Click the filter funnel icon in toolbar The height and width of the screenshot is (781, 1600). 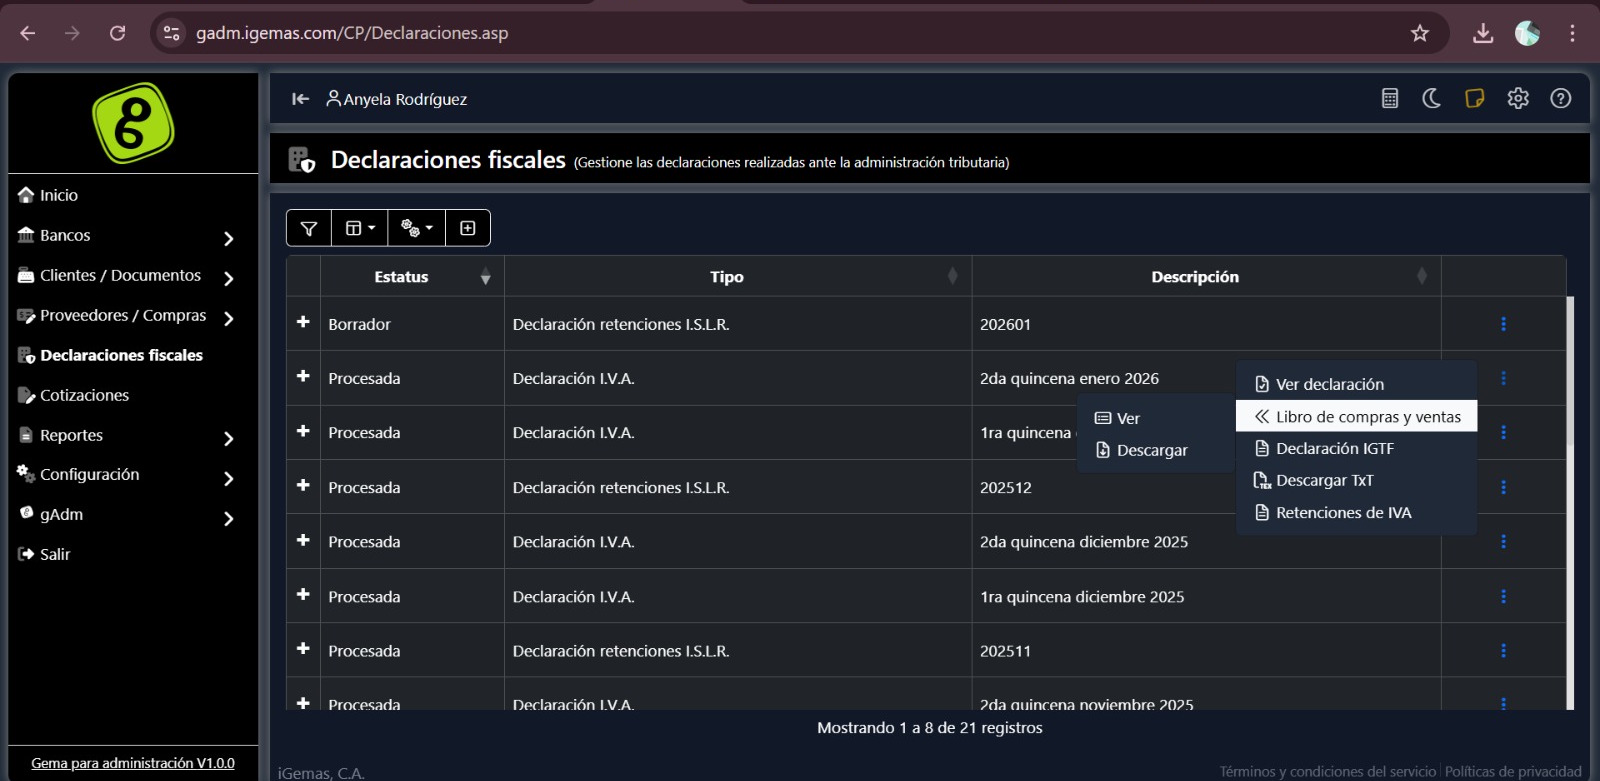point(309,228)
